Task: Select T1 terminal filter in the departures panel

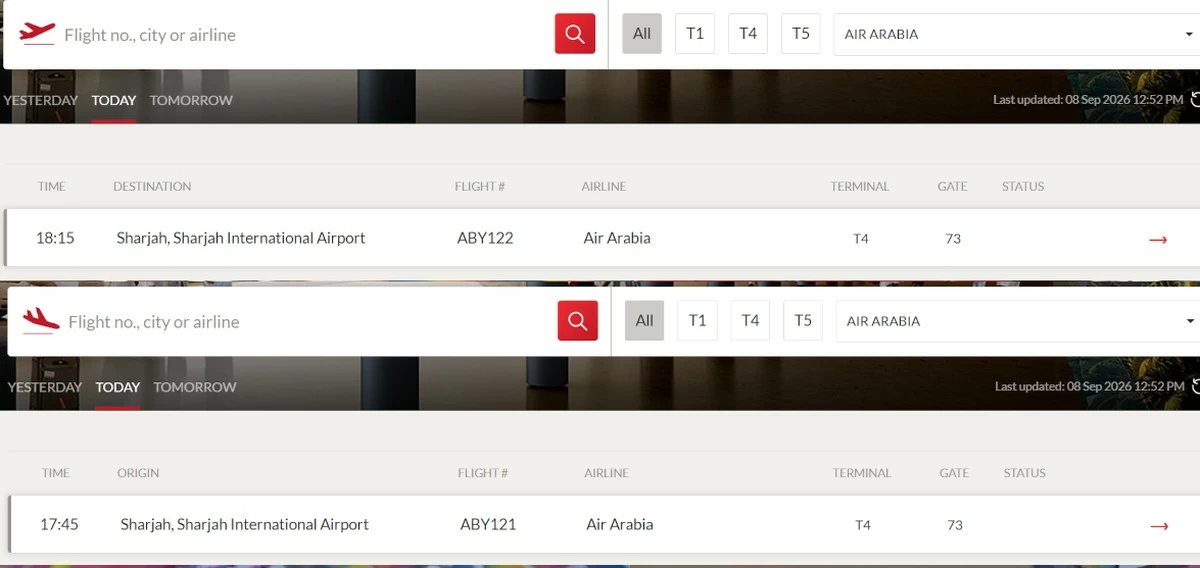Action: (x=695, y=34)
